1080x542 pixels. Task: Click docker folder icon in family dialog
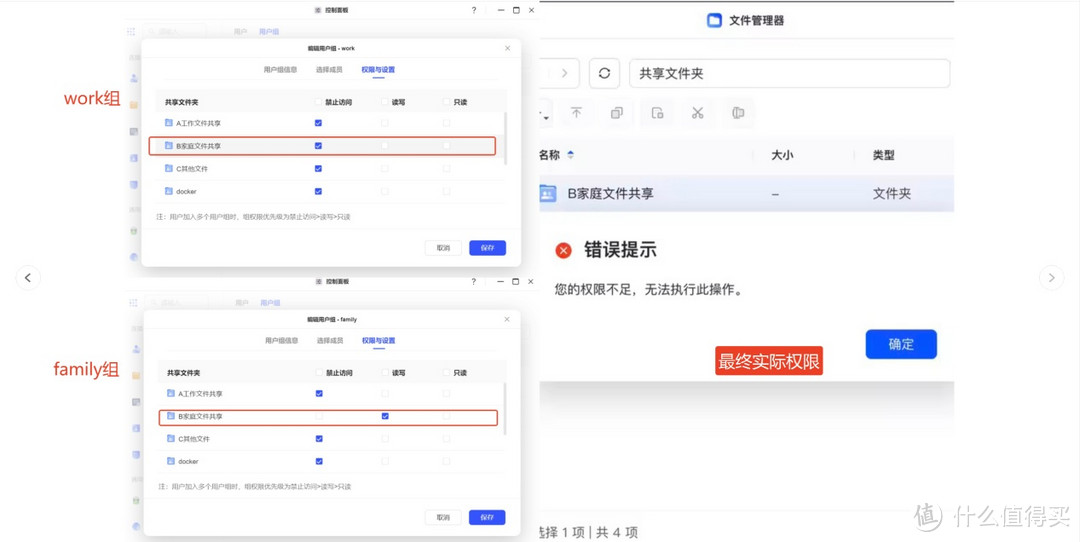[171, 461]
